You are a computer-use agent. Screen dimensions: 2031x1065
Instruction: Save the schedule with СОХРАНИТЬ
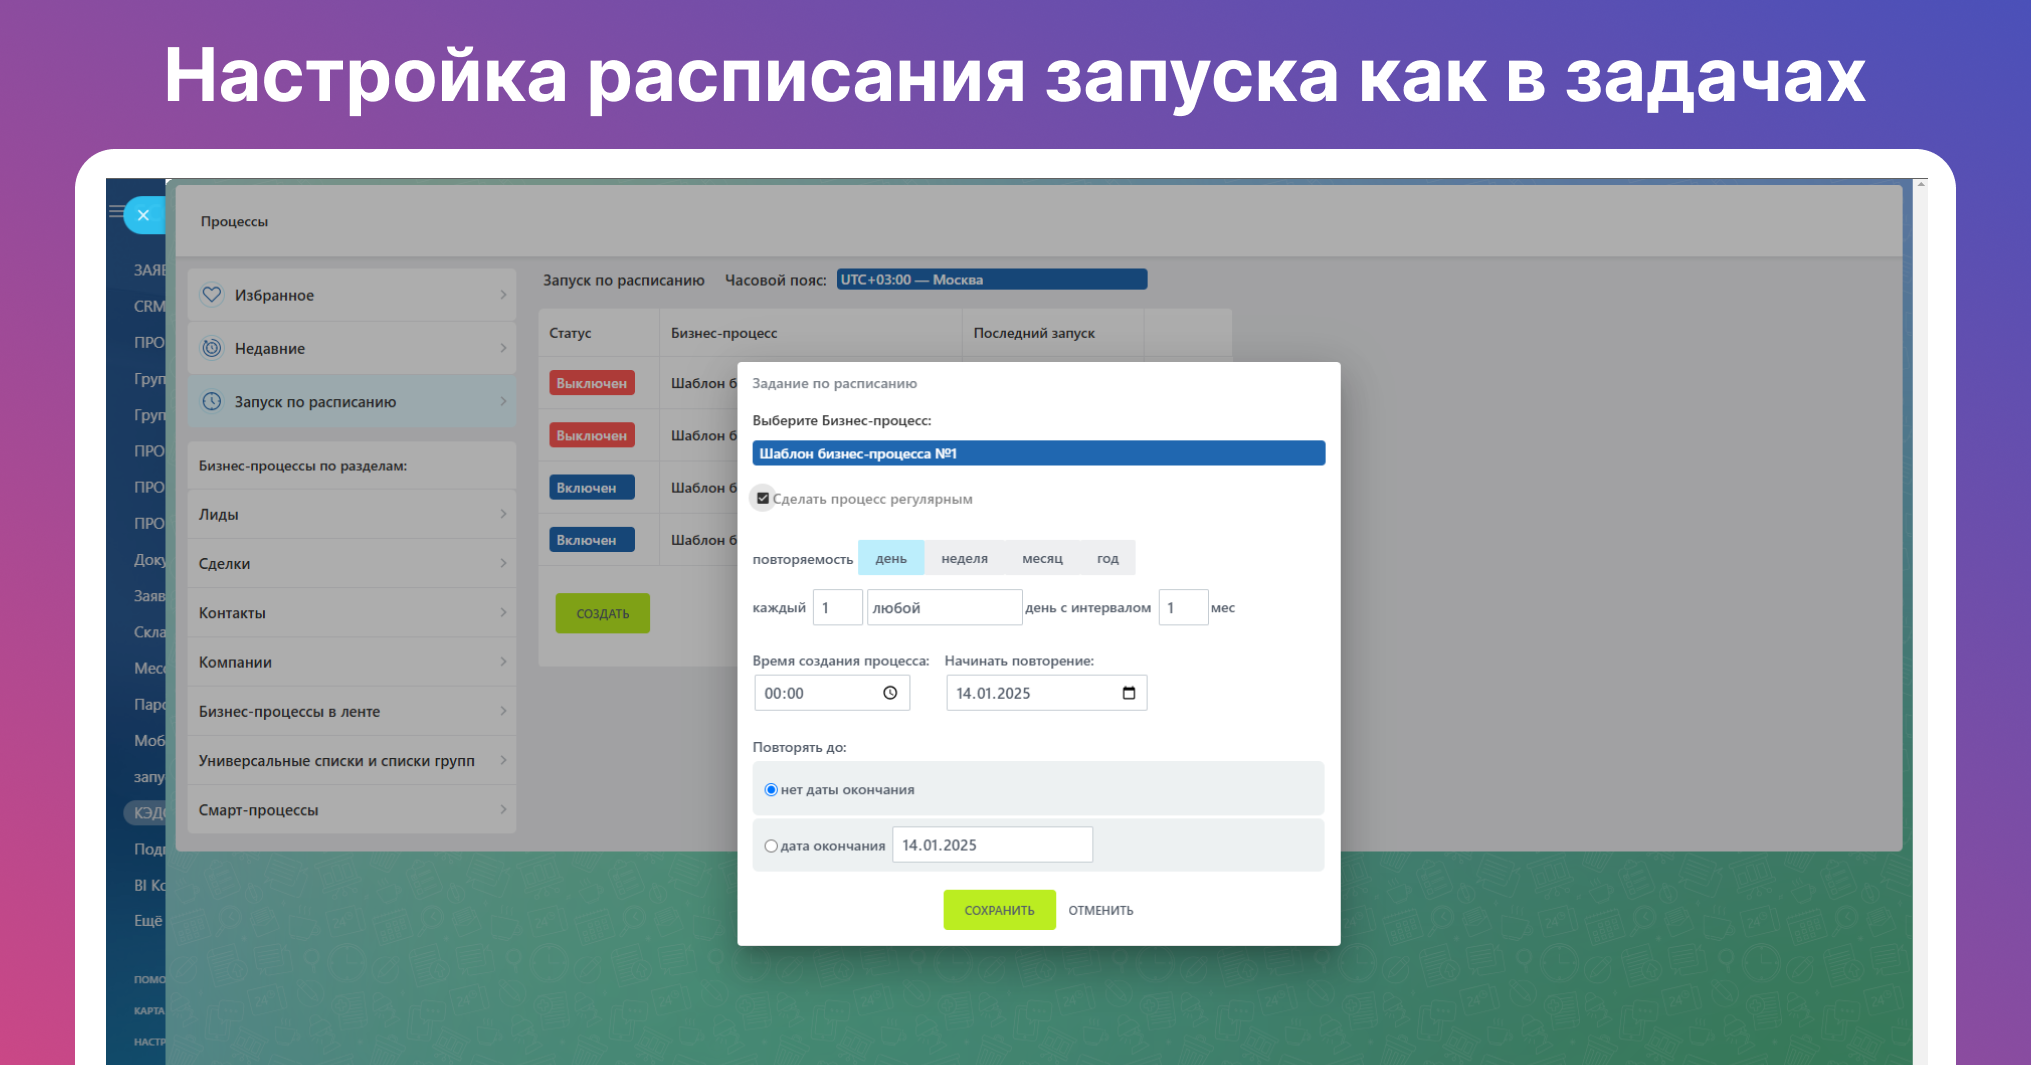999,910
